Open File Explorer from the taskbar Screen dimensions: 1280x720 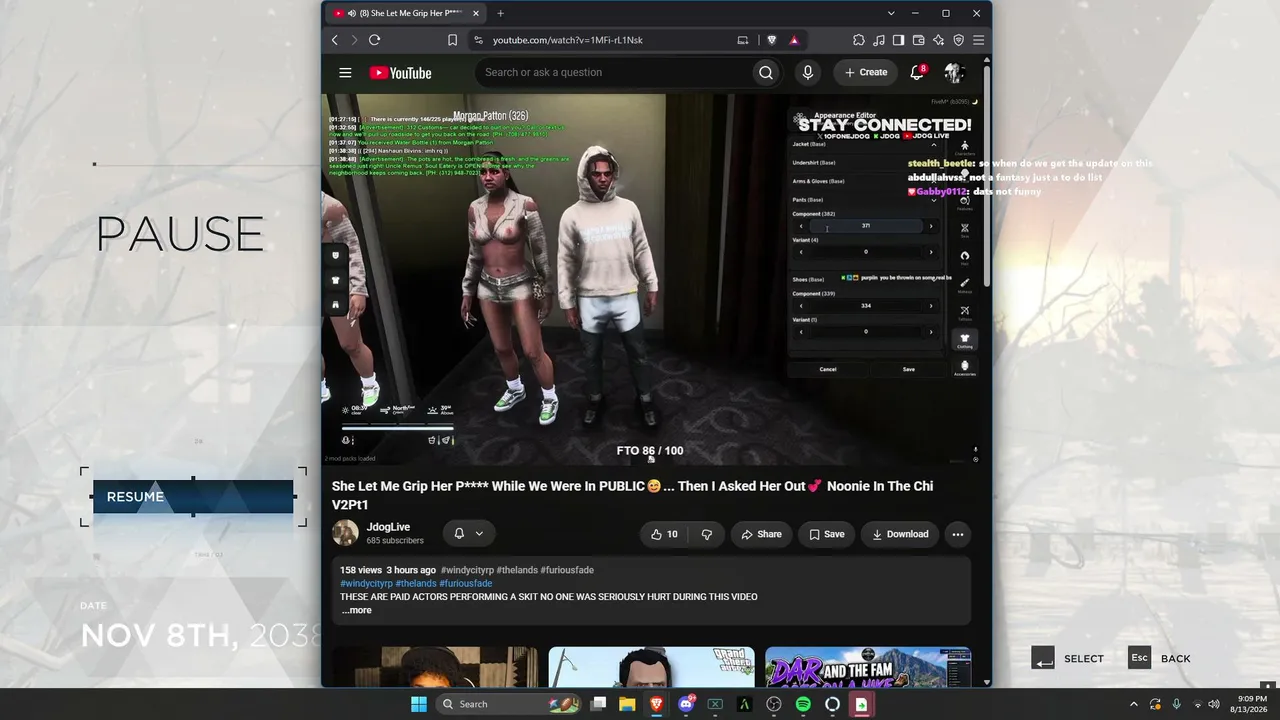point(627,704)
